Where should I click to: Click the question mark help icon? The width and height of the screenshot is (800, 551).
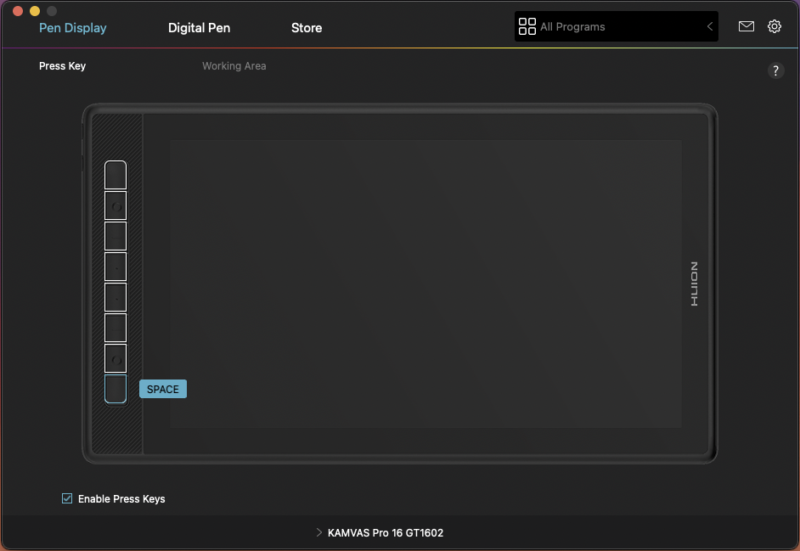point(776,70)
